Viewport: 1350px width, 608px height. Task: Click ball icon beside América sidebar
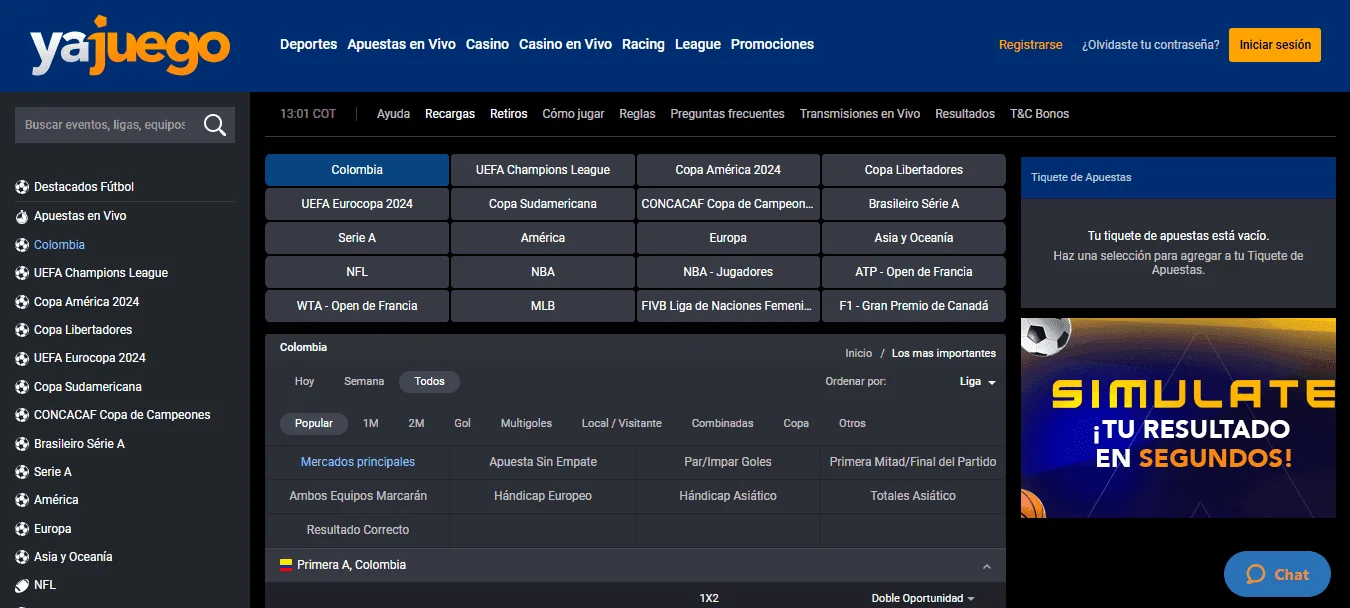(x=22, y=500)
